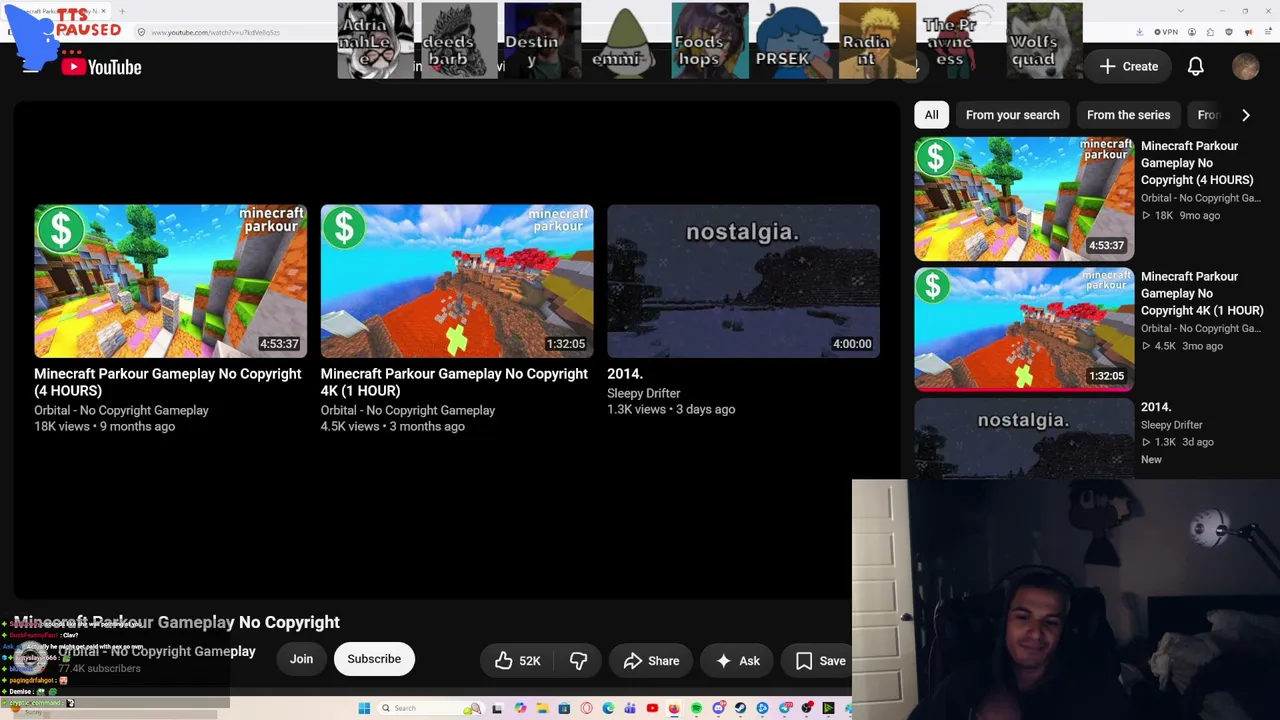
Task: Open the YouTube notifications bell
Action: (1195, 66)
